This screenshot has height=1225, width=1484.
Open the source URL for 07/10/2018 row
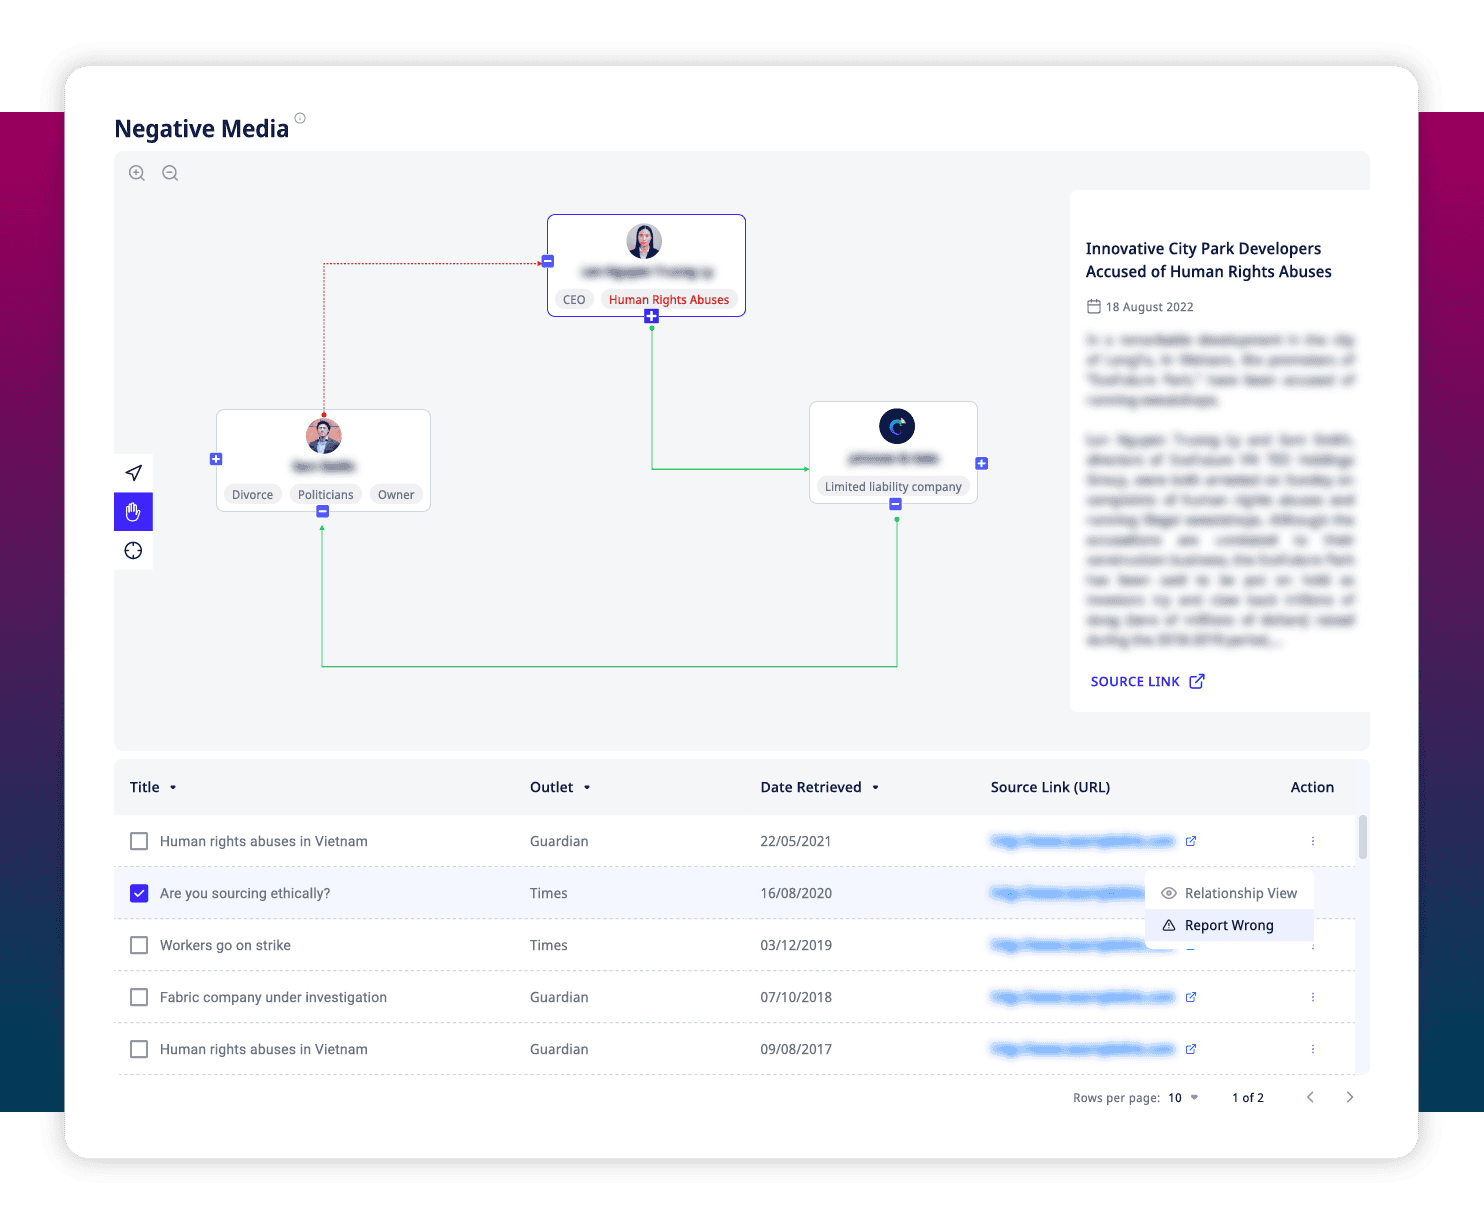(x=1082, y=997)
